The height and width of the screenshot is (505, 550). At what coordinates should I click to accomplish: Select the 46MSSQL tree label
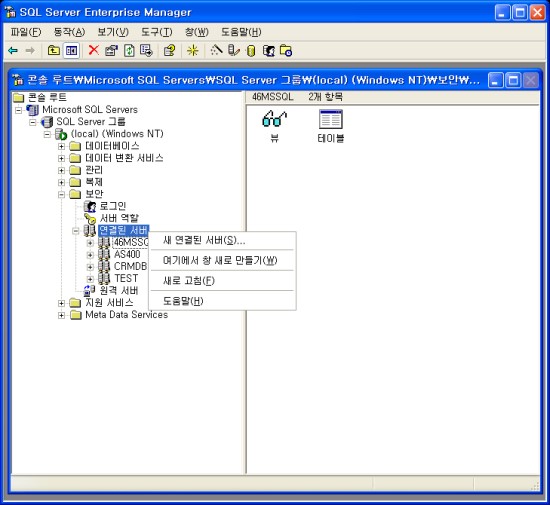[130, 242]
